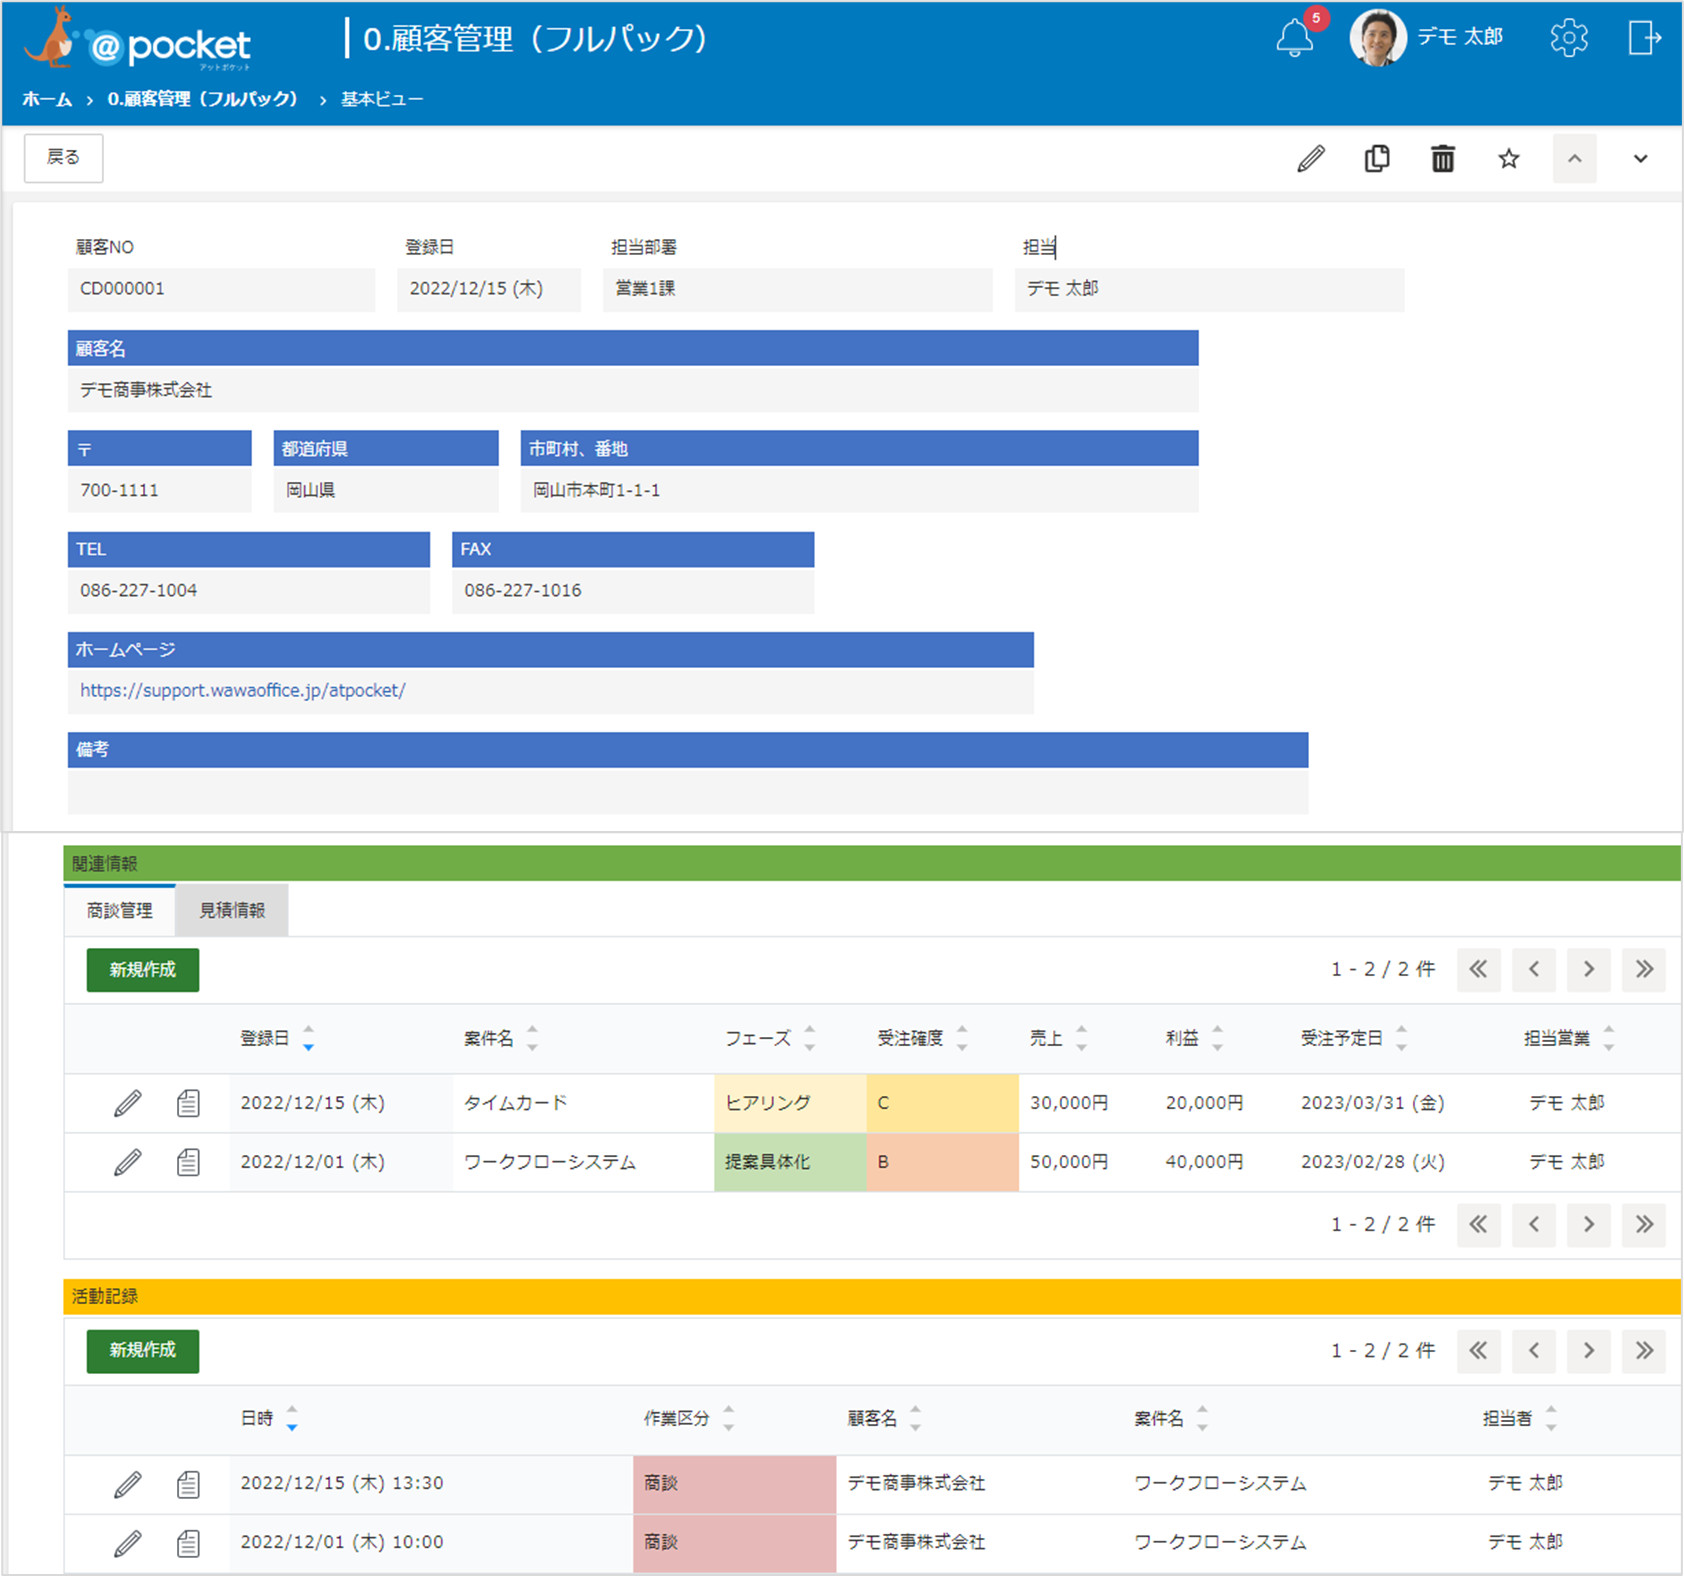Open the notifications bell icon
1684x1576 pixels.
point(1294,38)
